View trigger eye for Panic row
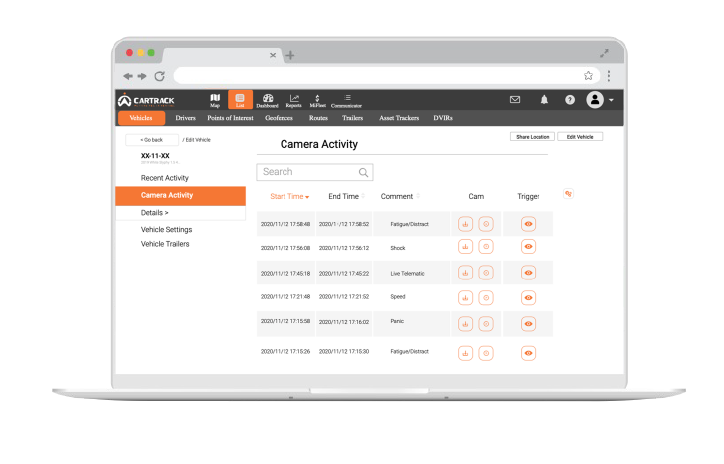The height and width of the screenshot is (464, 724). tap(528, 324)
